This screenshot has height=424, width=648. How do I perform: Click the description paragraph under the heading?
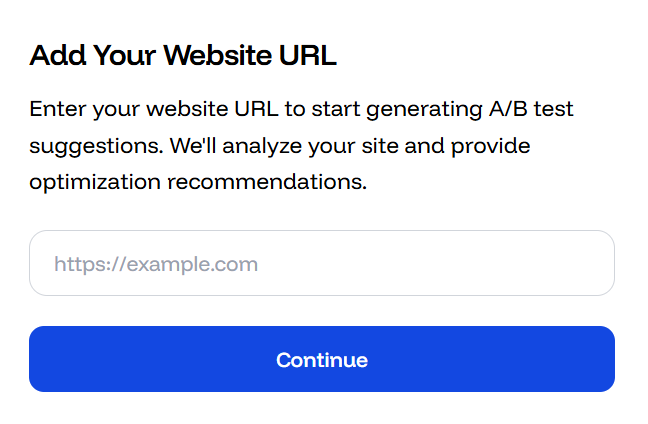pos(300,146)
